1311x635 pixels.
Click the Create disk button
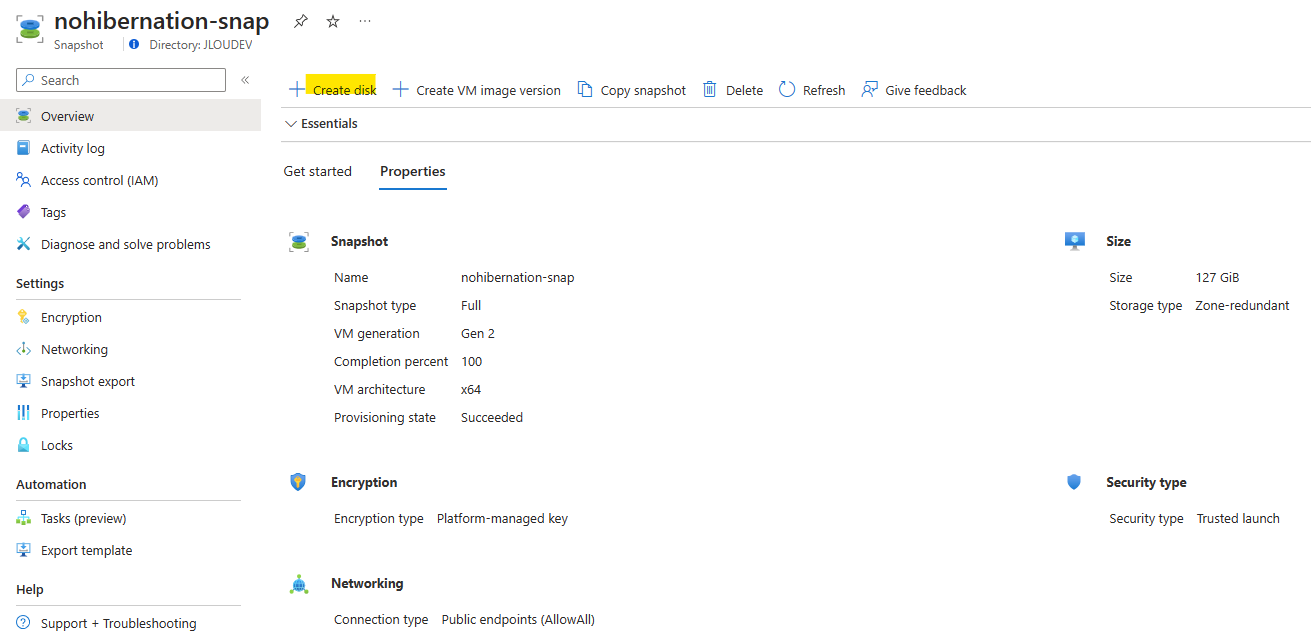333,90
